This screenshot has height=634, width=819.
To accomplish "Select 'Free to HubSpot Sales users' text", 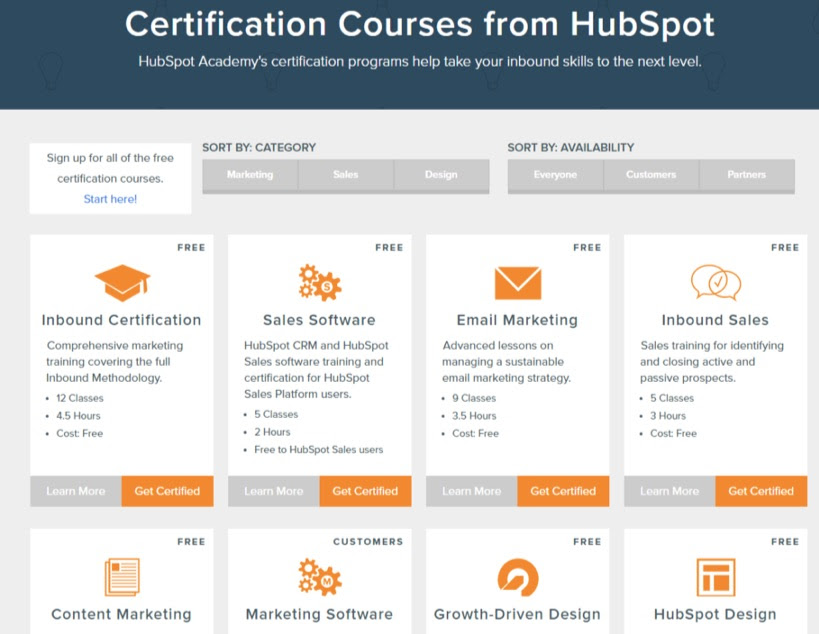I will pyautogui.click(x=319, y=450).
